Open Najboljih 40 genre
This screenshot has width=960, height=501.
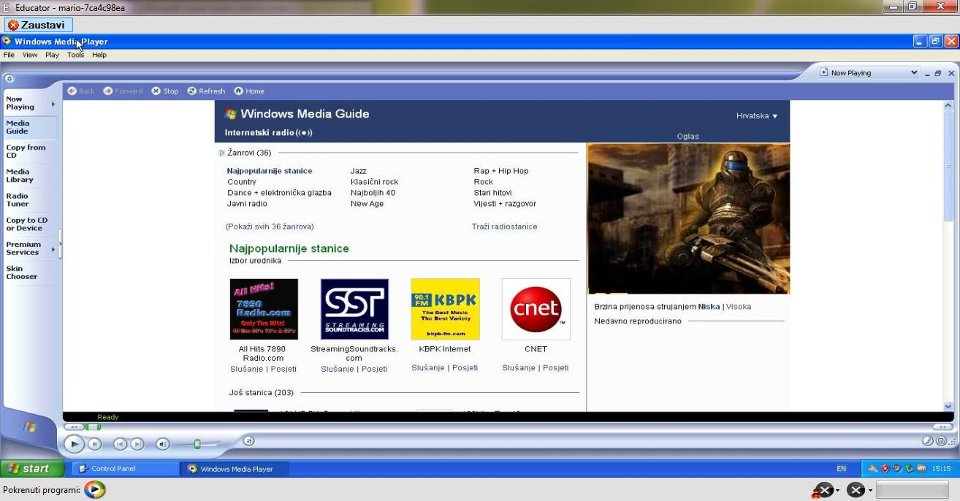(373, 193)
